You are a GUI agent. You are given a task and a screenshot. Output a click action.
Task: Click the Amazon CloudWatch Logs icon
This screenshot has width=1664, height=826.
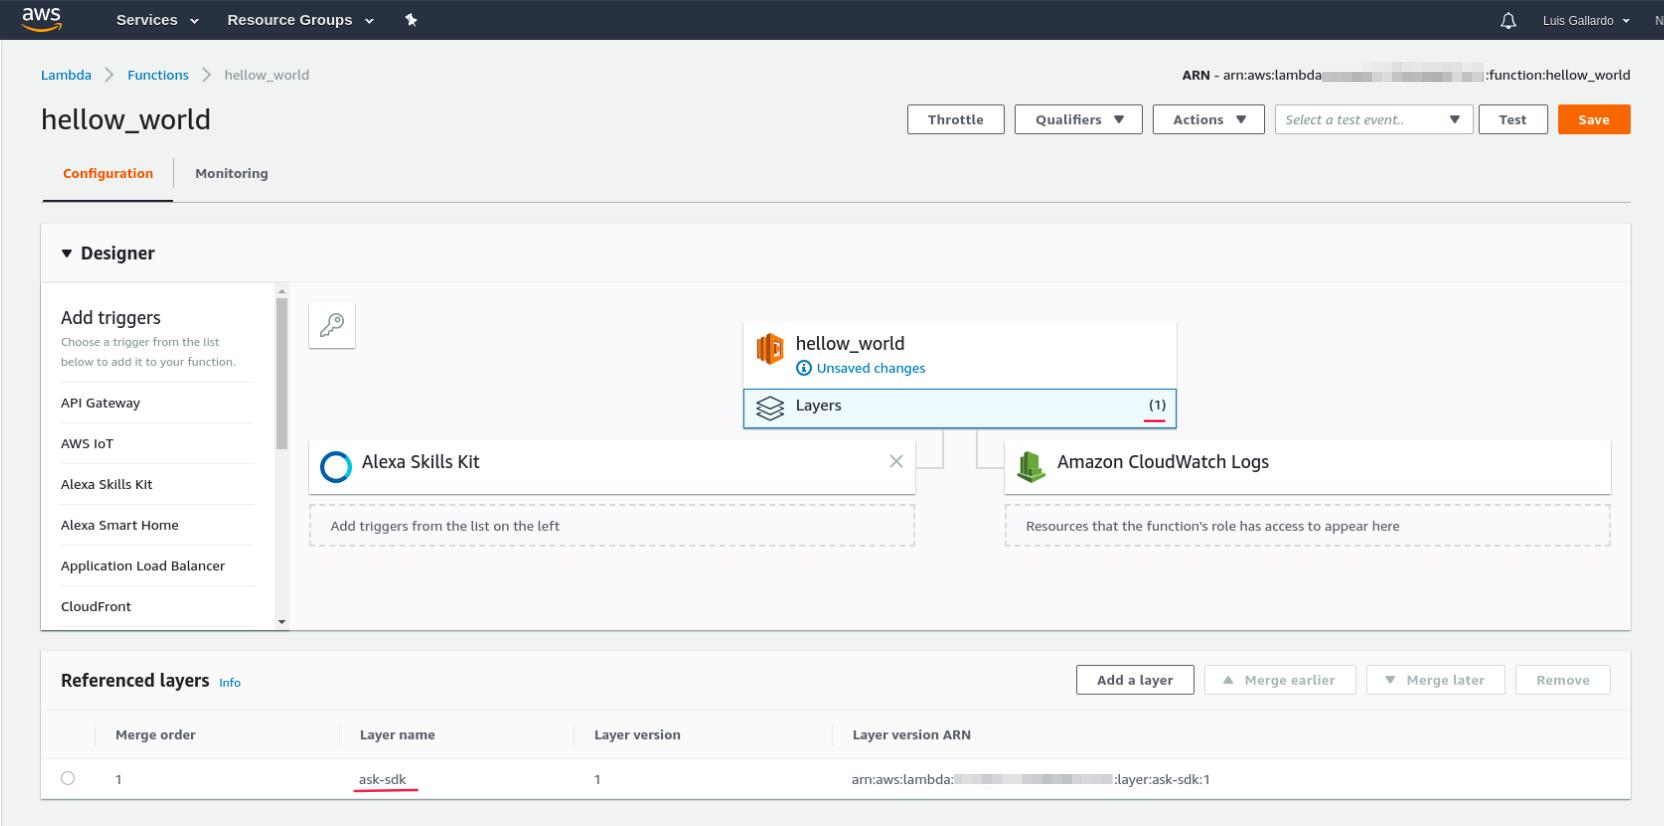(x=1031, y=466)
